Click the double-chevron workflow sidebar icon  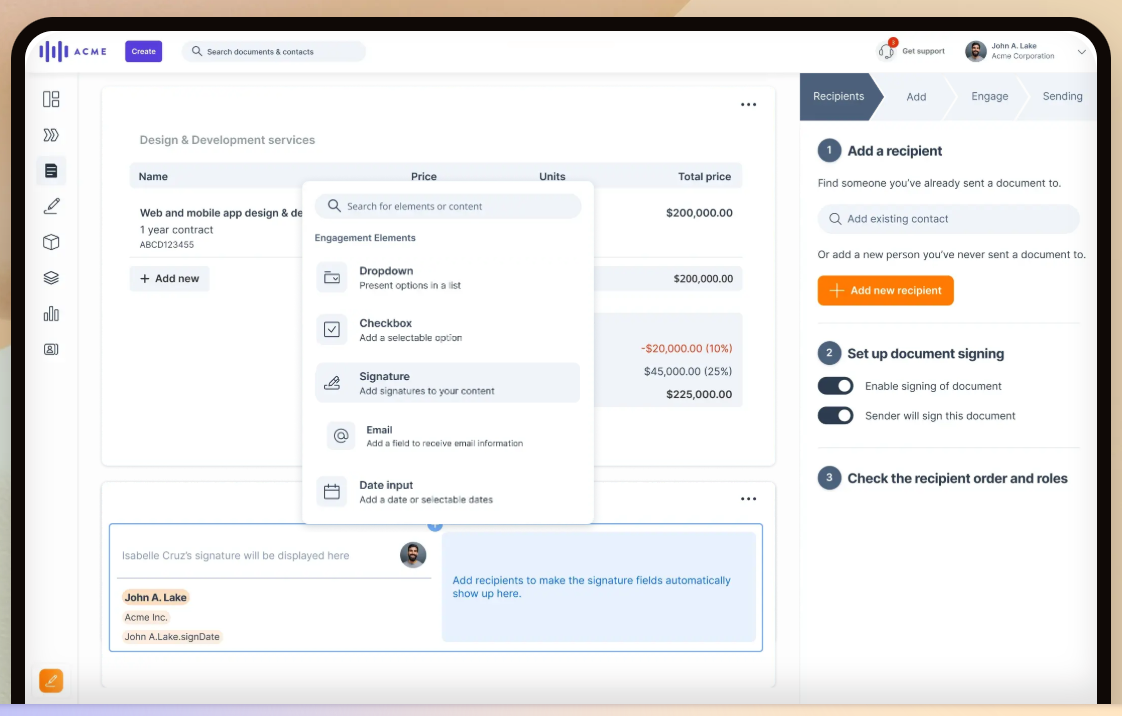coord(51,134)
